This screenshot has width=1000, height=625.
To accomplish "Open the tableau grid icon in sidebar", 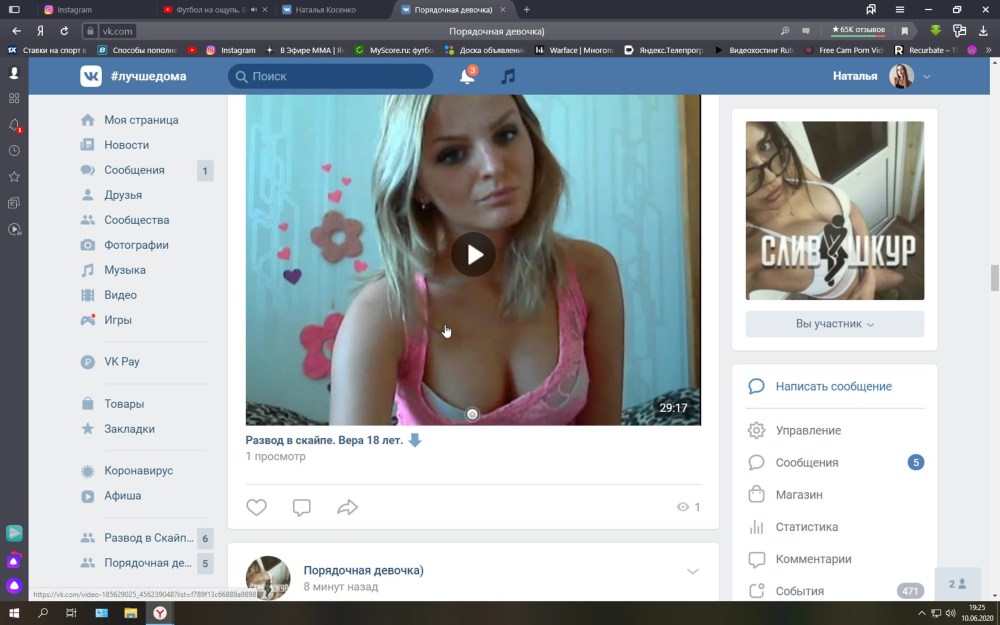I will click(x=14, y=98).
